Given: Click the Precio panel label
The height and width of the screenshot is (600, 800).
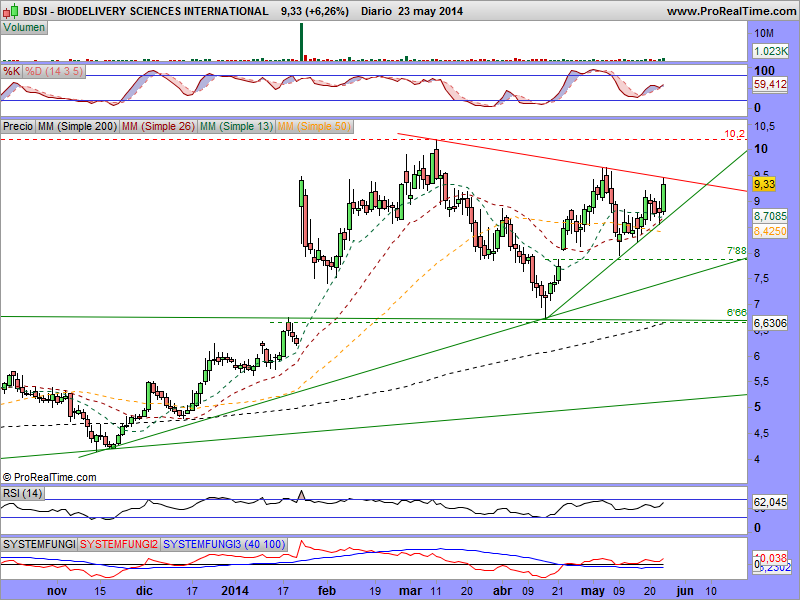Looking at the screenshot, I should 18,126.
